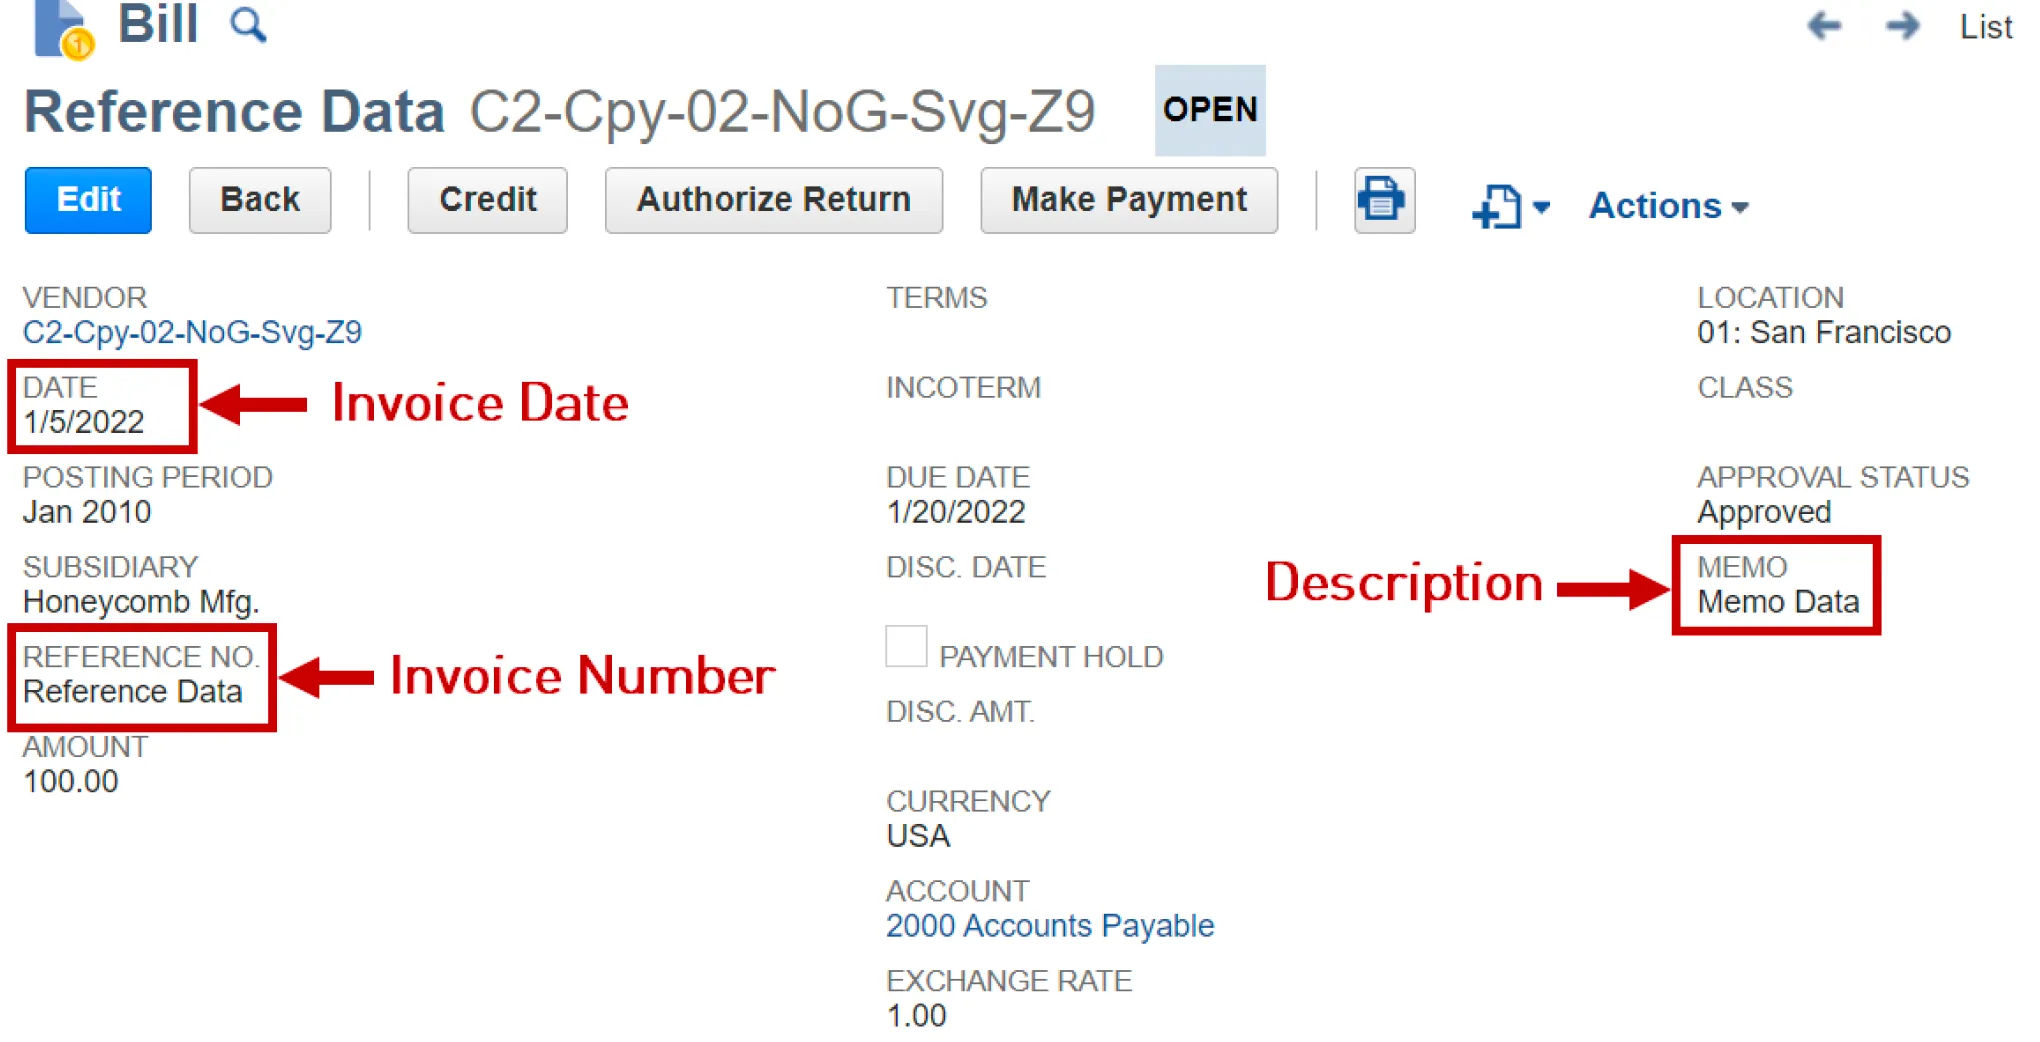This screenshot has width=2040, height=1042.
Task: Click the search magnifier icon beside Bill
Action: point(248,25)
